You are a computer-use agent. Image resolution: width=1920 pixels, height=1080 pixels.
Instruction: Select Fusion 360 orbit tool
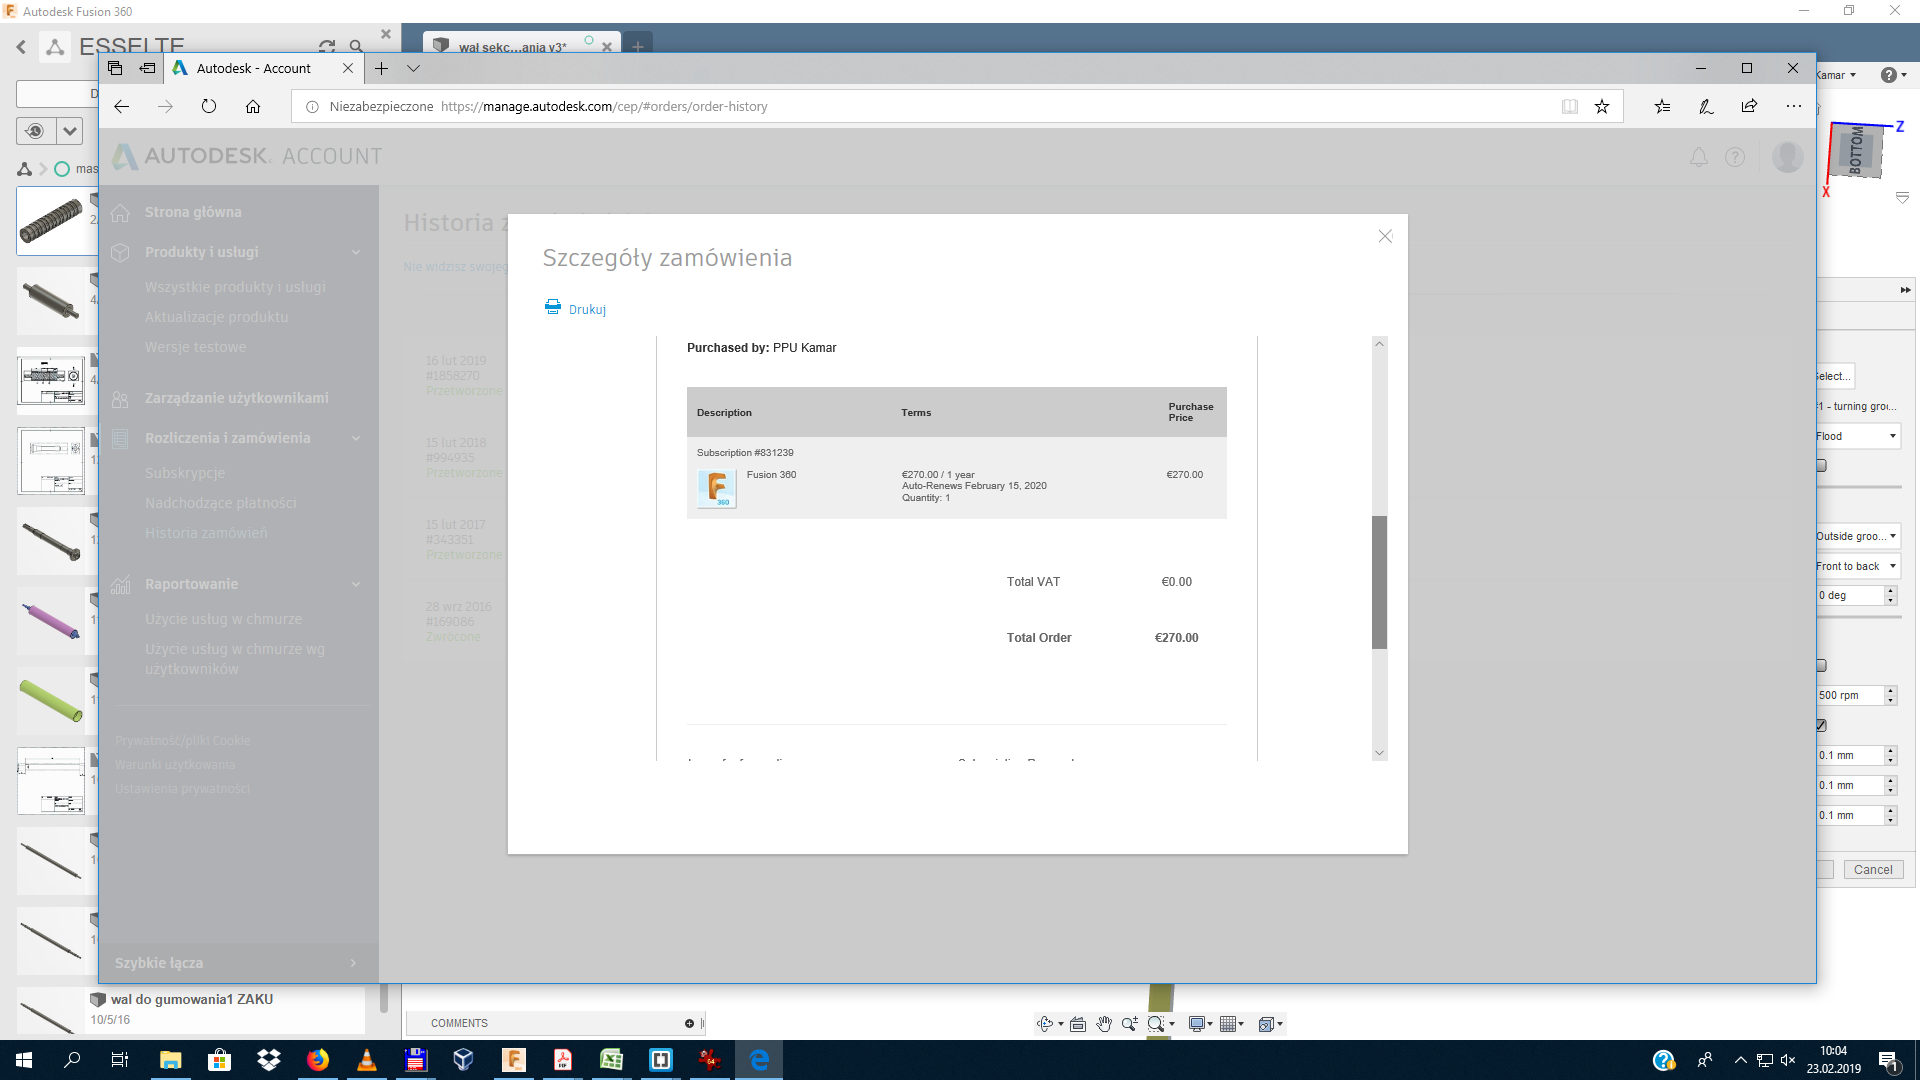(x=1045, y=1023)
